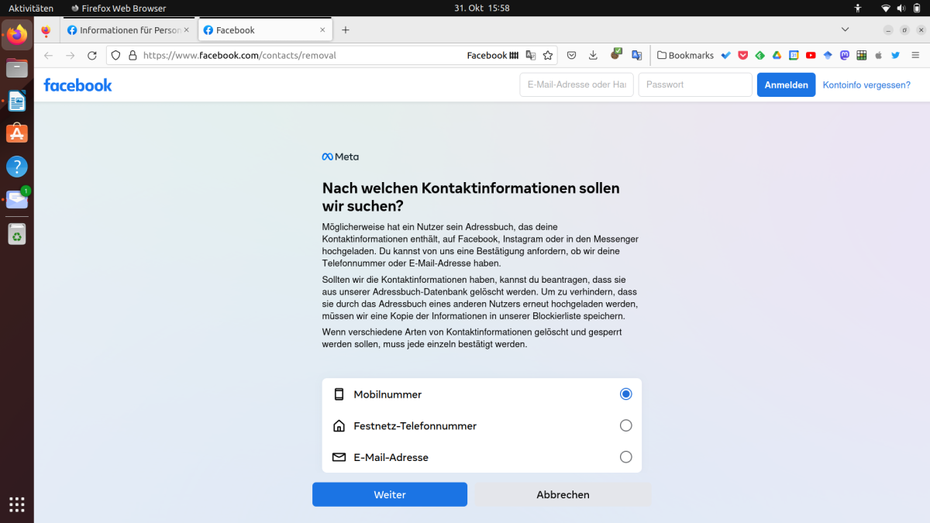Open Ubuntu Software in dock

(x=17, y=133)
